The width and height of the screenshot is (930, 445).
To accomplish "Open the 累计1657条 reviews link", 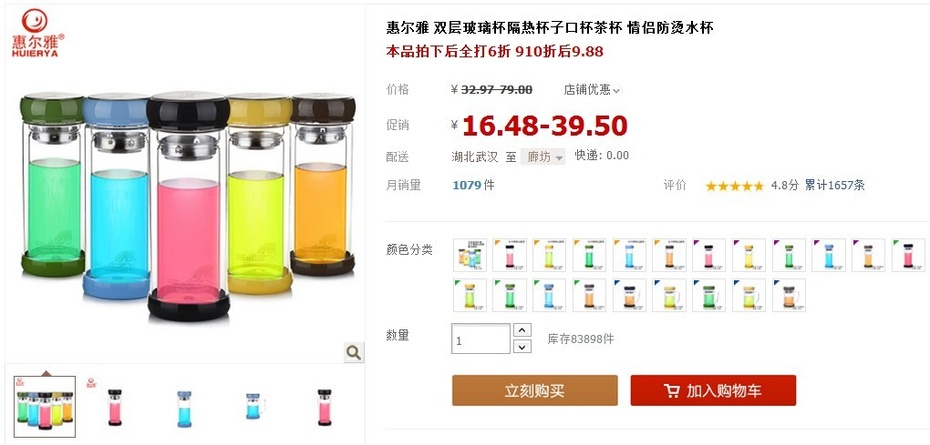I will [835, 185].
